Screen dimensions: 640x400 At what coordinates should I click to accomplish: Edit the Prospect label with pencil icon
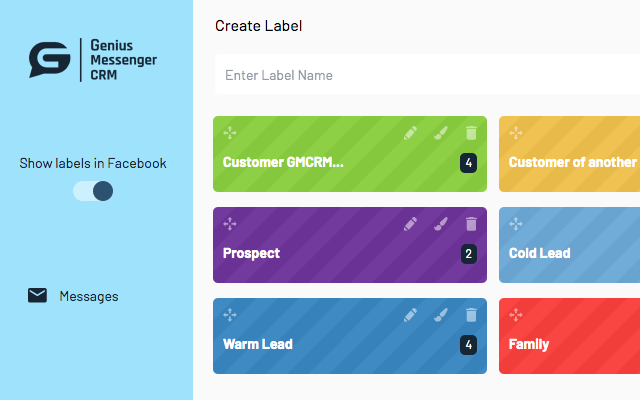click(x=410, y=224)
